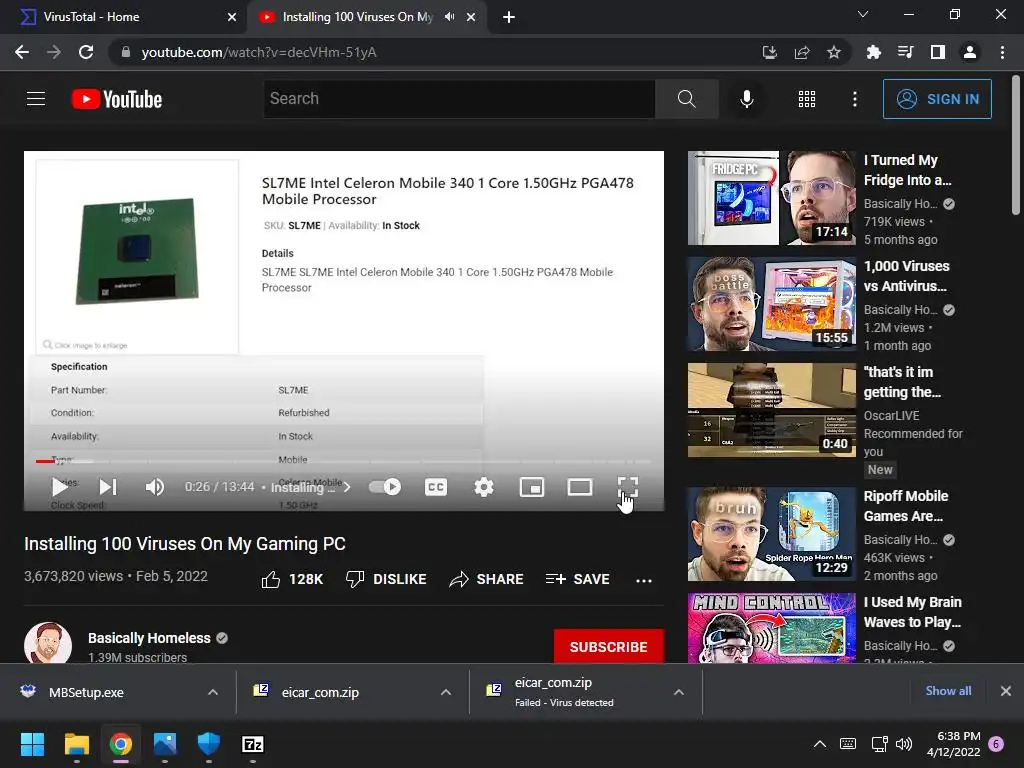Subscribe to Basically Homeless
Viewport: 1024px width, 768px height.
click(x=609, y=647)
